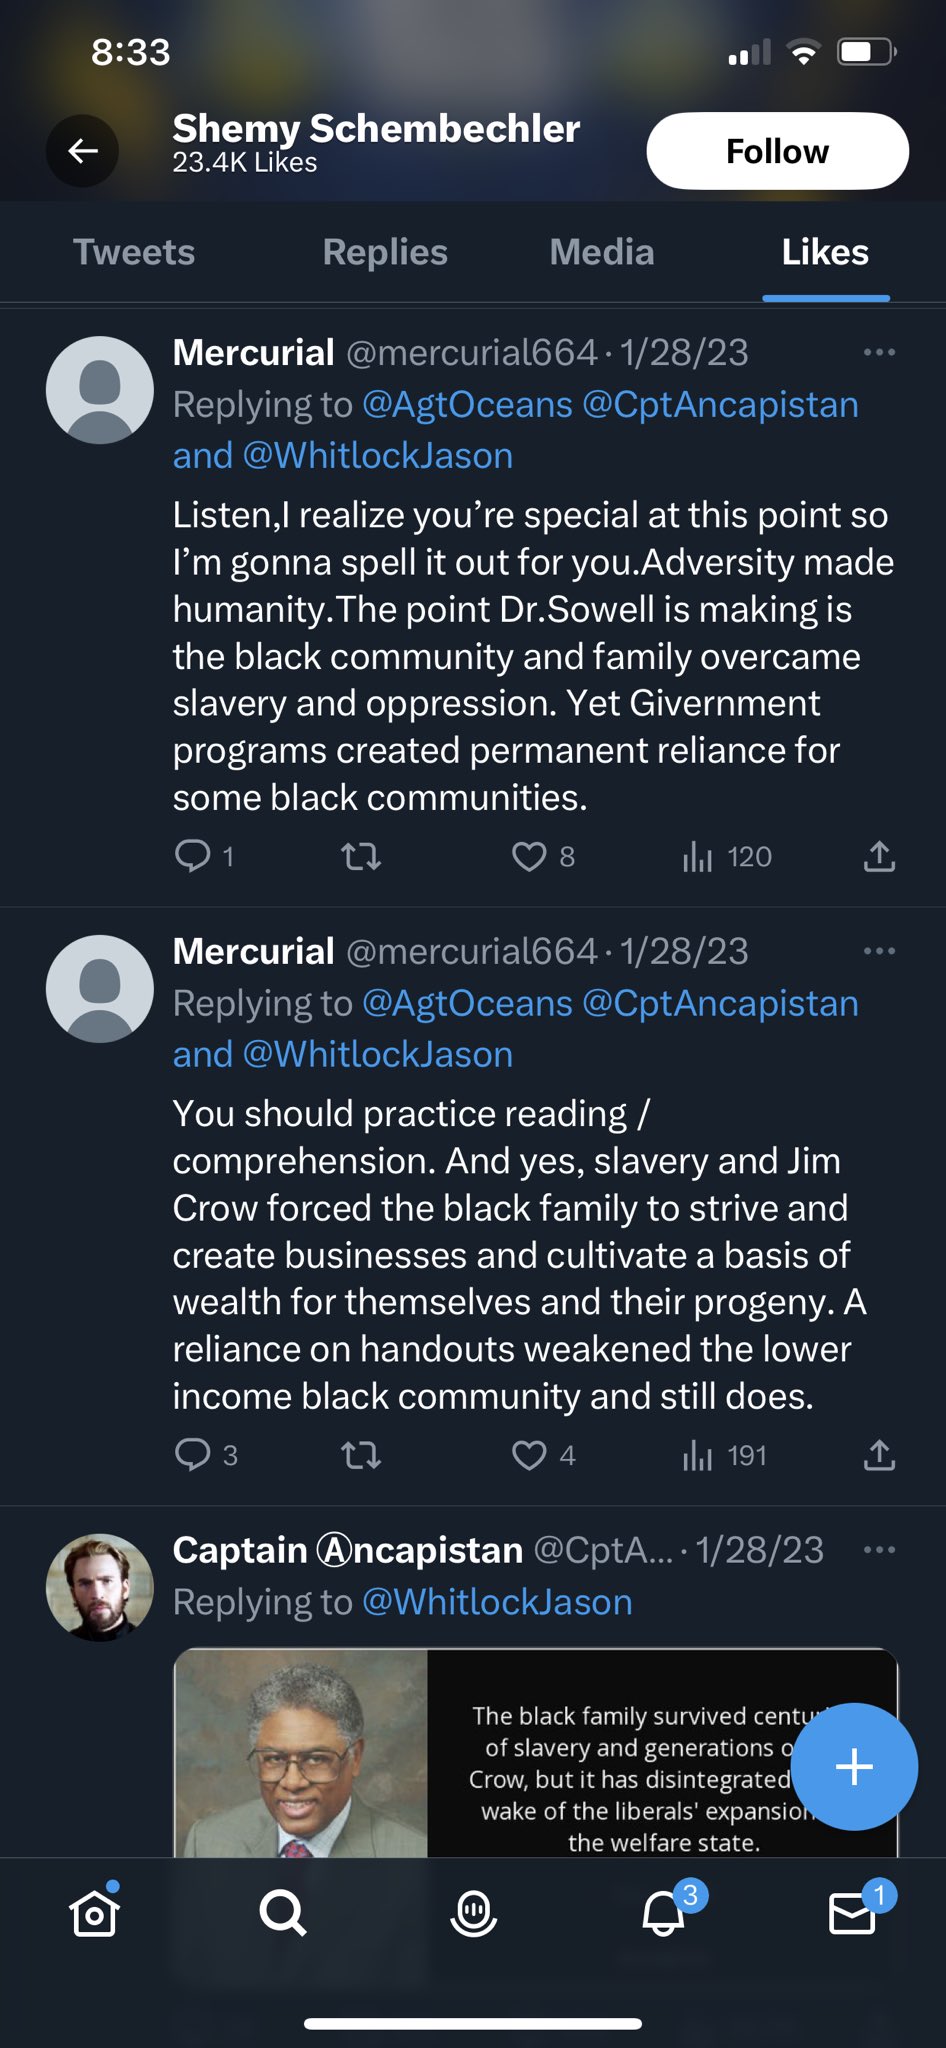Open more options on first Mercurial tweet
This screenshot has height=2048, width=946.
[x=879, y=352]
